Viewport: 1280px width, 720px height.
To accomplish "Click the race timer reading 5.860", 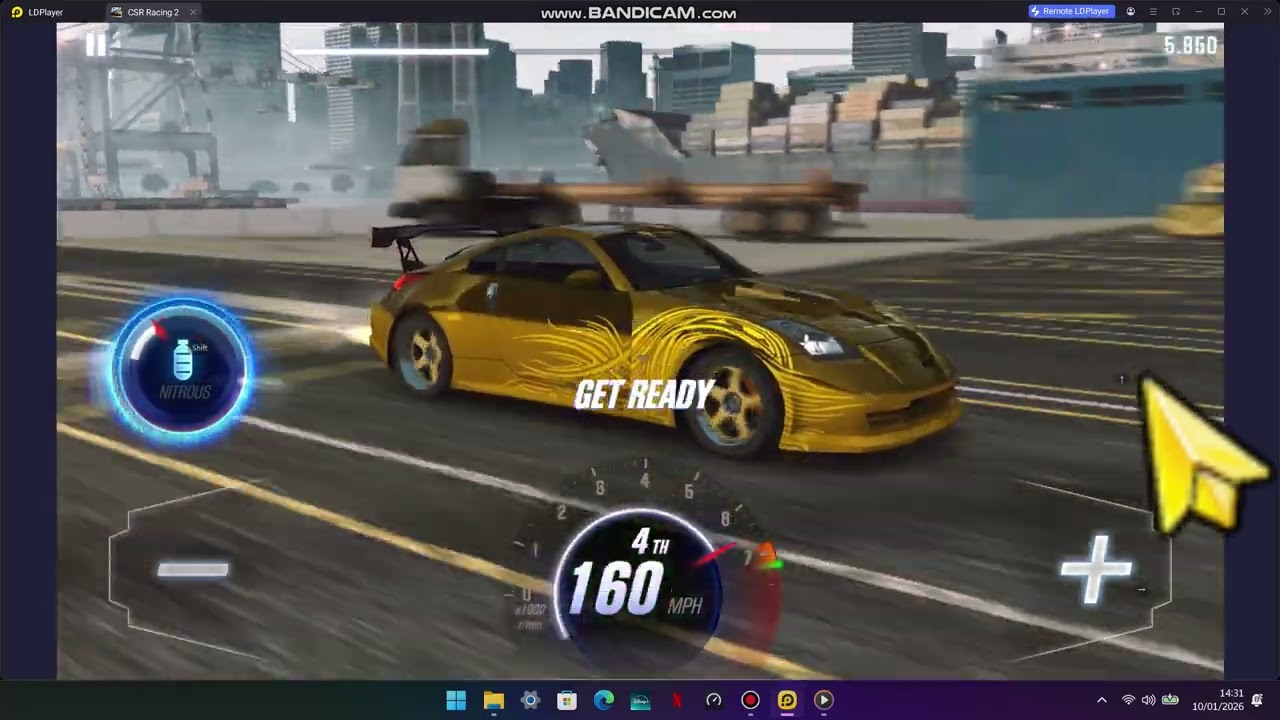I will [1190, 45].
